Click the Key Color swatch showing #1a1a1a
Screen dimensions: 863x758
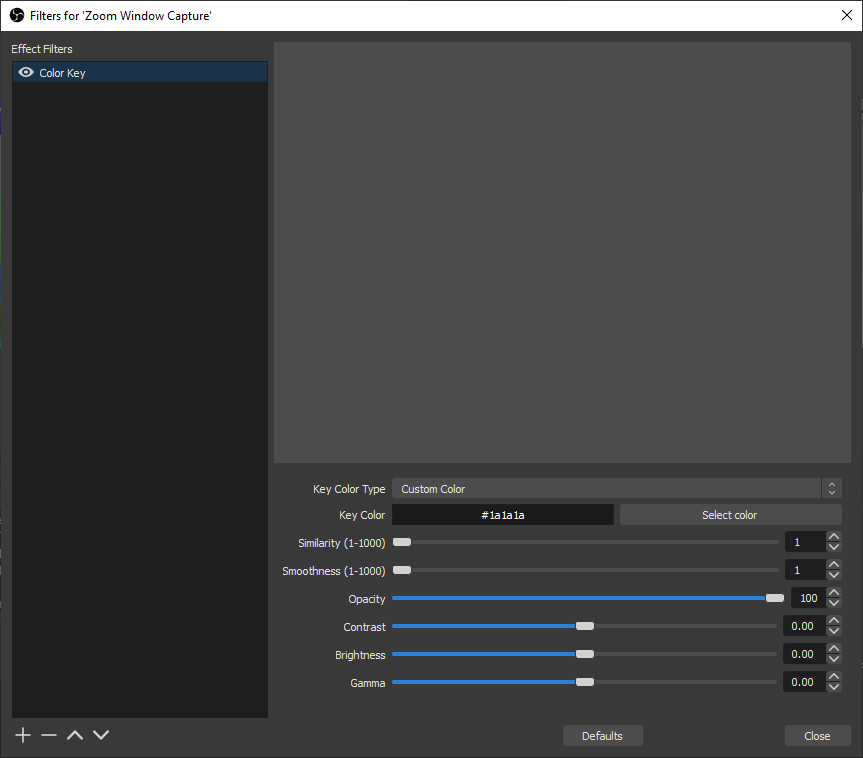(503, 514)
